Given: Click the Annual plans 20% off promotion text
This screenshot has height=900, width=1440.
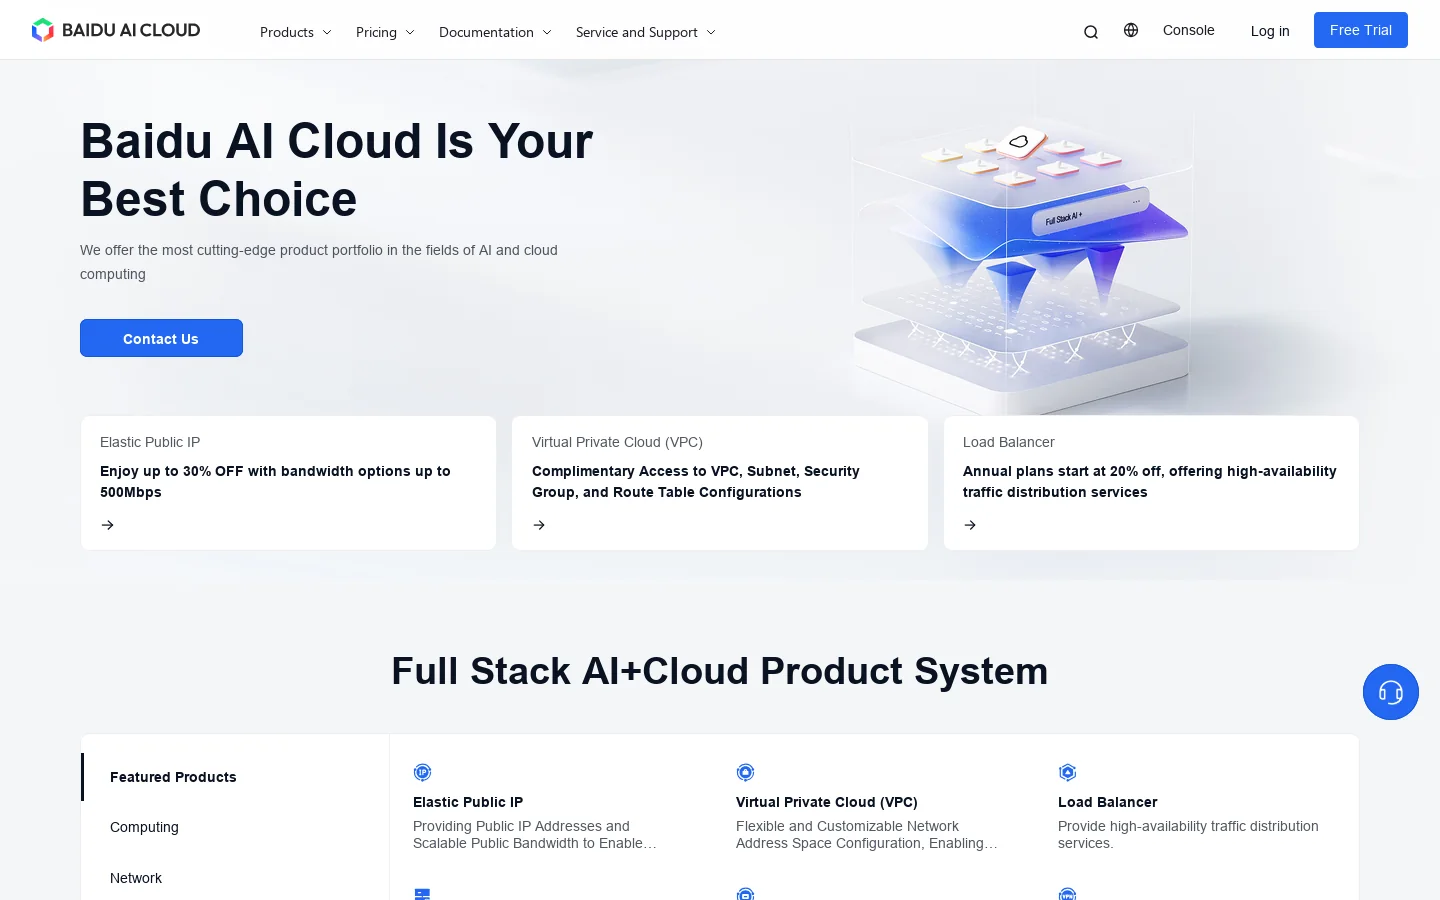Looking at the screenshot, I should coord(1150,481).
